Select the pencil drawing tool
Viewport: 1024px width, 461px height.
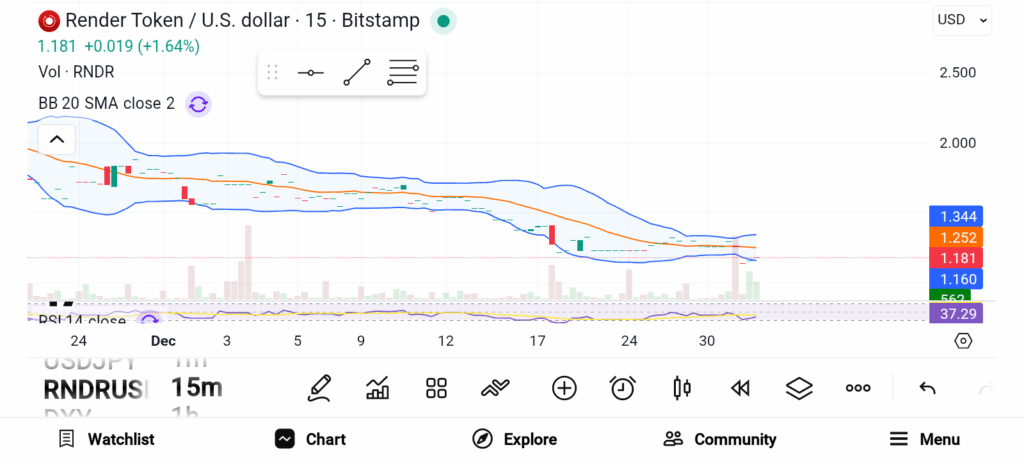pyautogui.click(x=320, y=387)
